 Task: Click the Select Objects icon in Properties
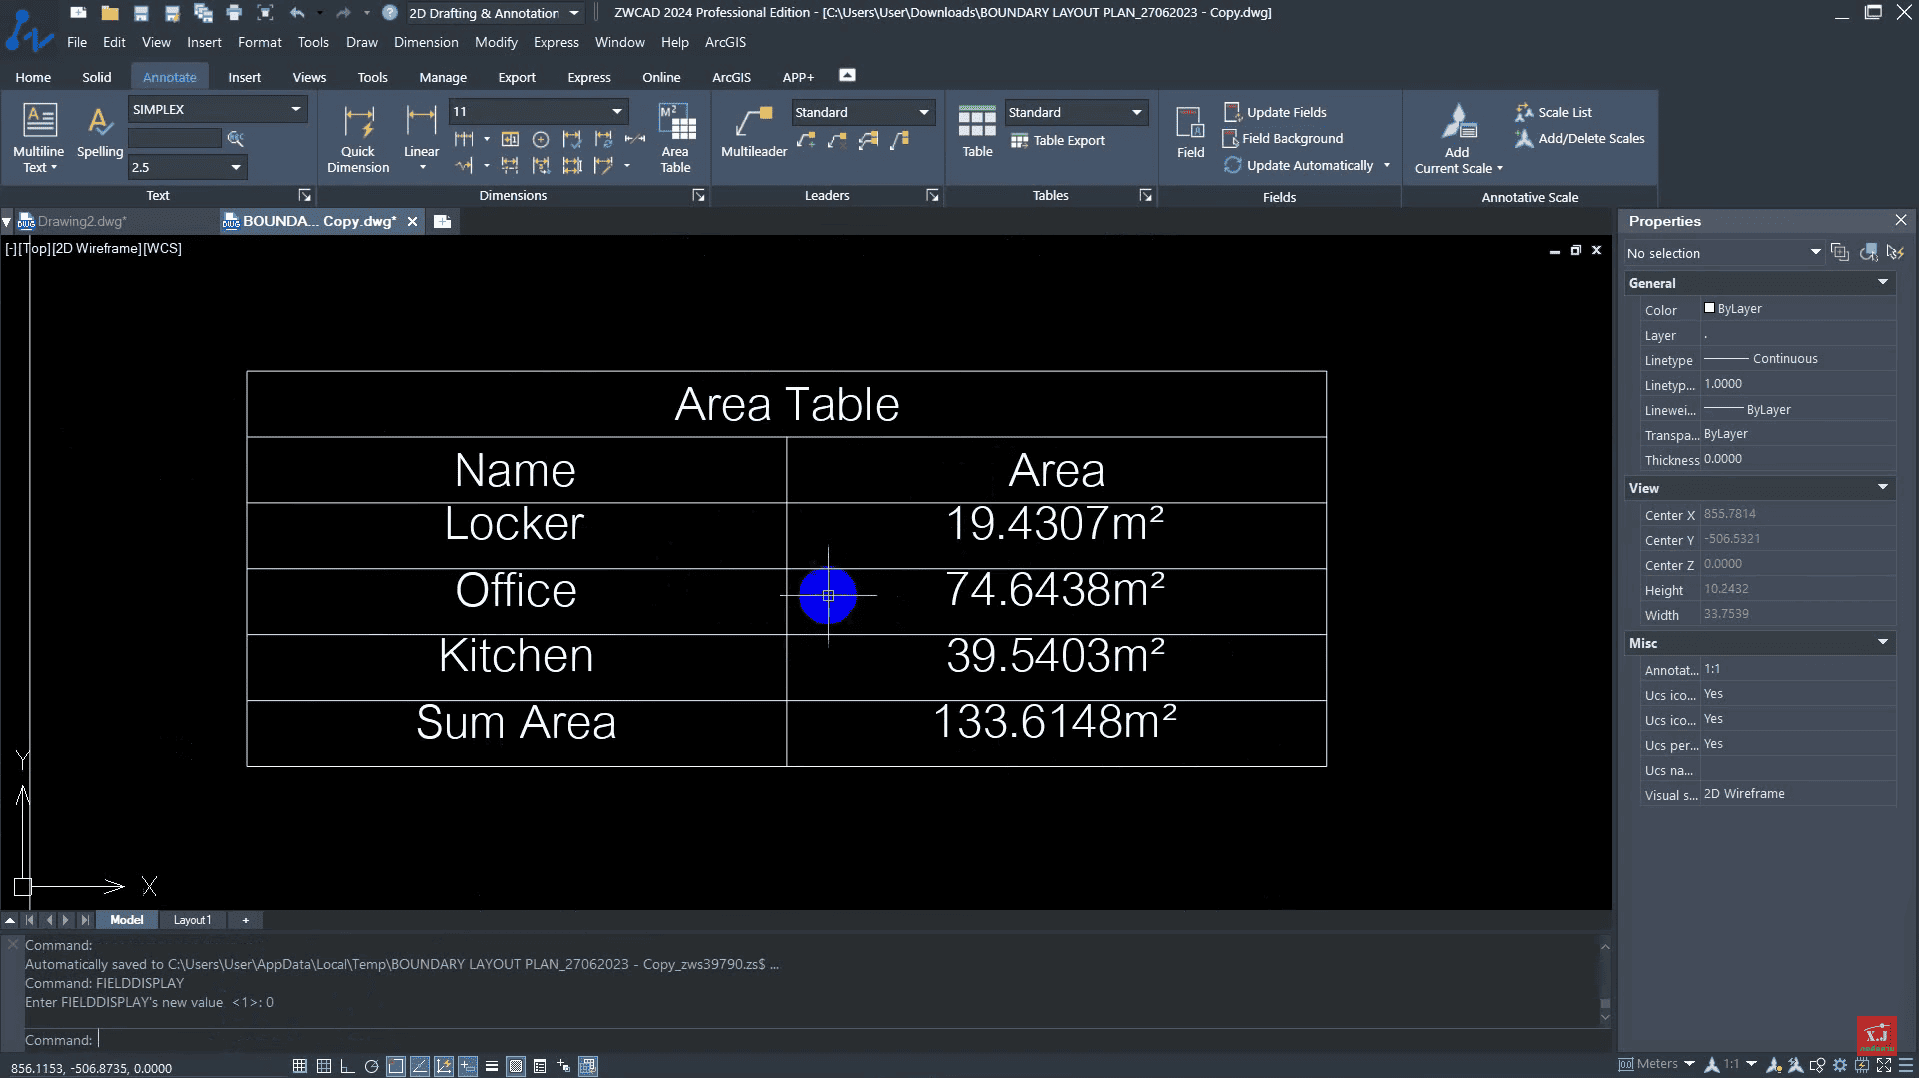tap(1868, 253)
